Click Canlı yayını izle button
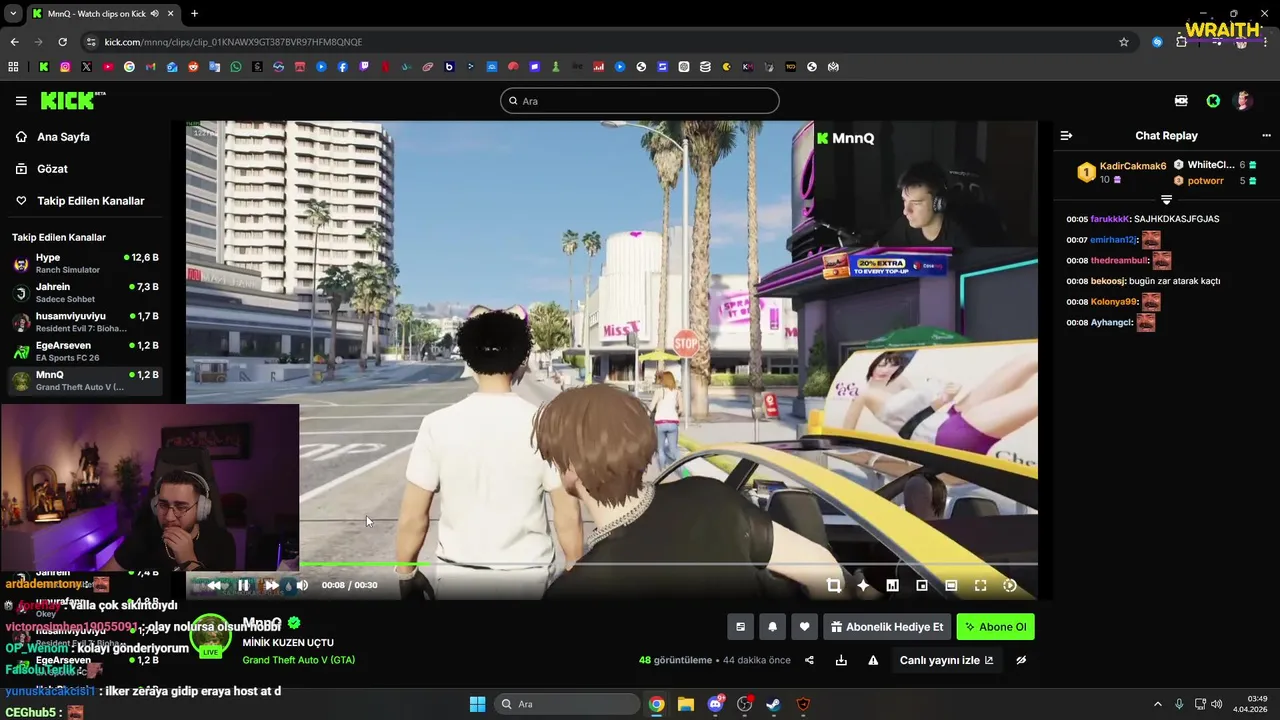The width and height of the screenshot is (1280, 720). 946,660
